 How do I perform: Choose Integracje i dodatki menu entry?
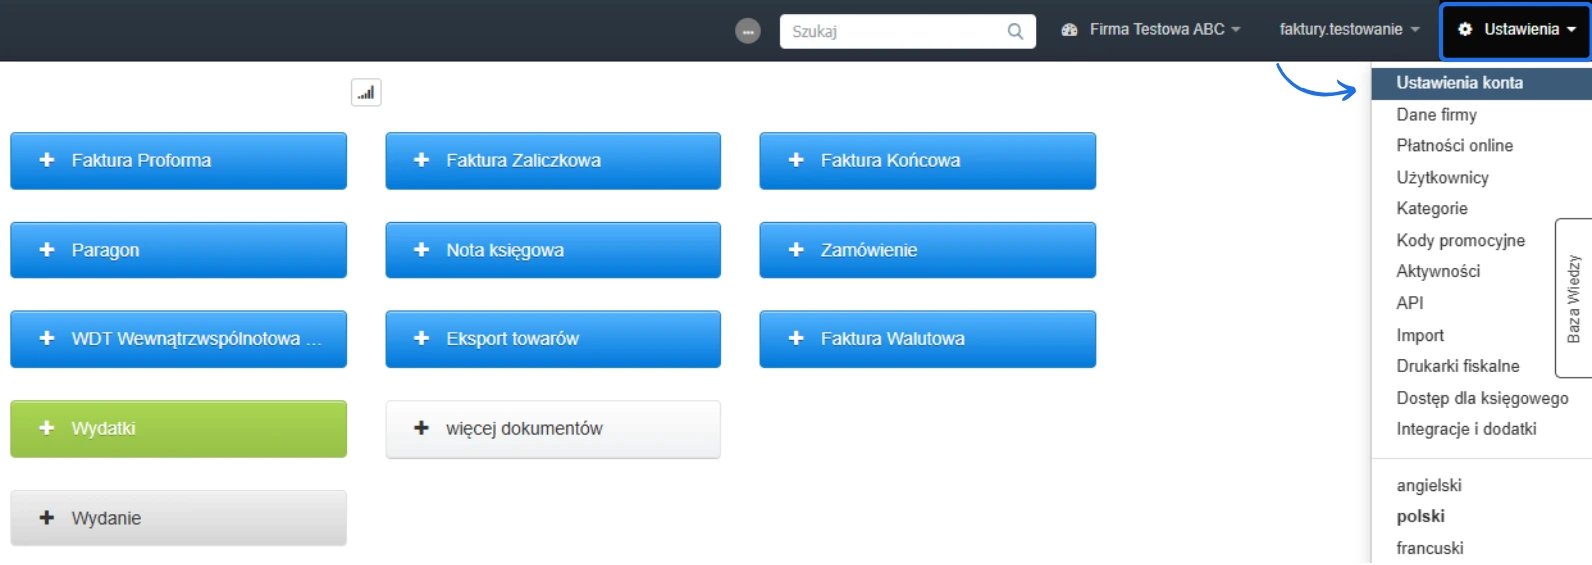pos(1466,429)
